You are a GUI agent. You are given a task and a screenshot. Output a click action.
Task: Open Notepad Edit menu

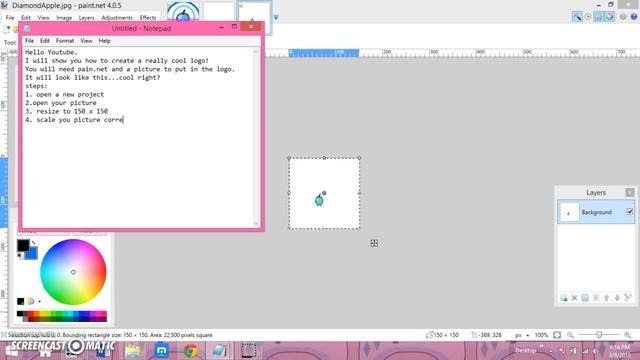pos(45,41)
